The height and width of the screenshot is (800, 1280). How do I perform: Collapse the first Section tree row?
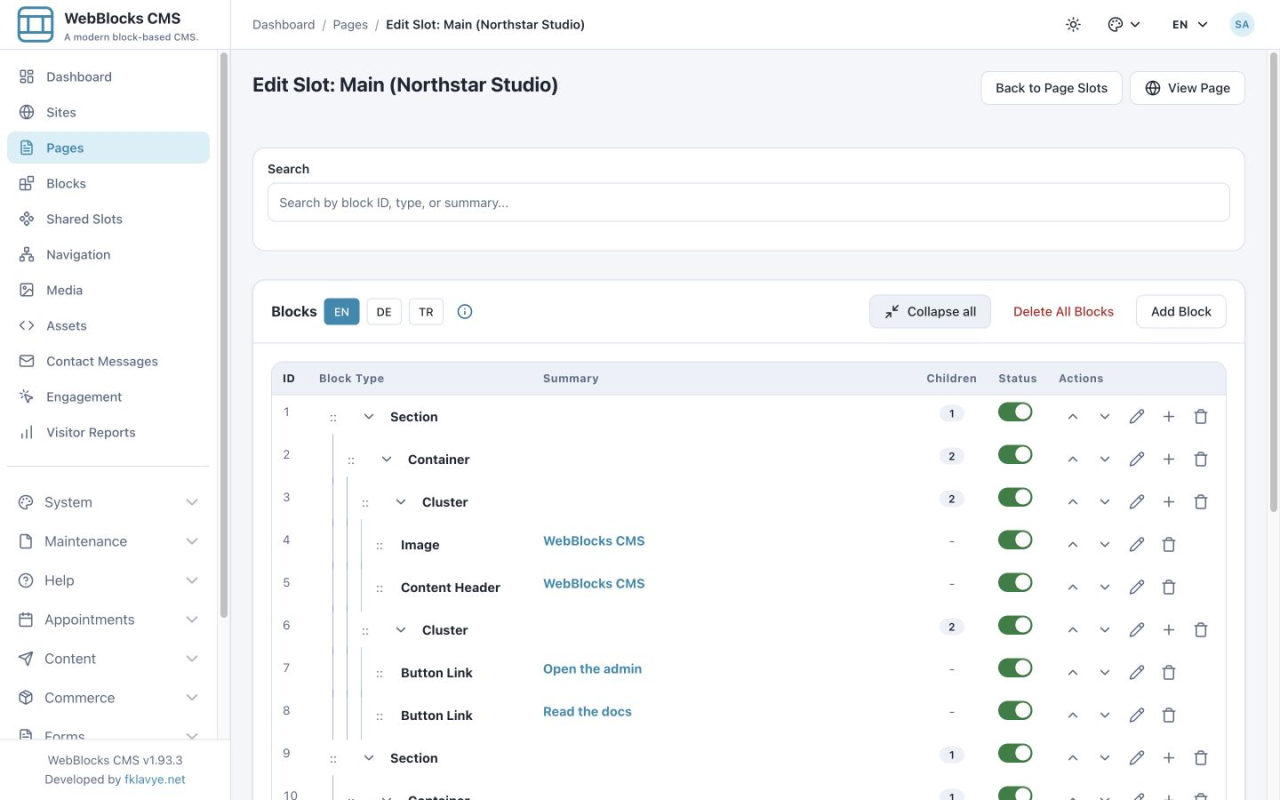click(x=369, y=417)
